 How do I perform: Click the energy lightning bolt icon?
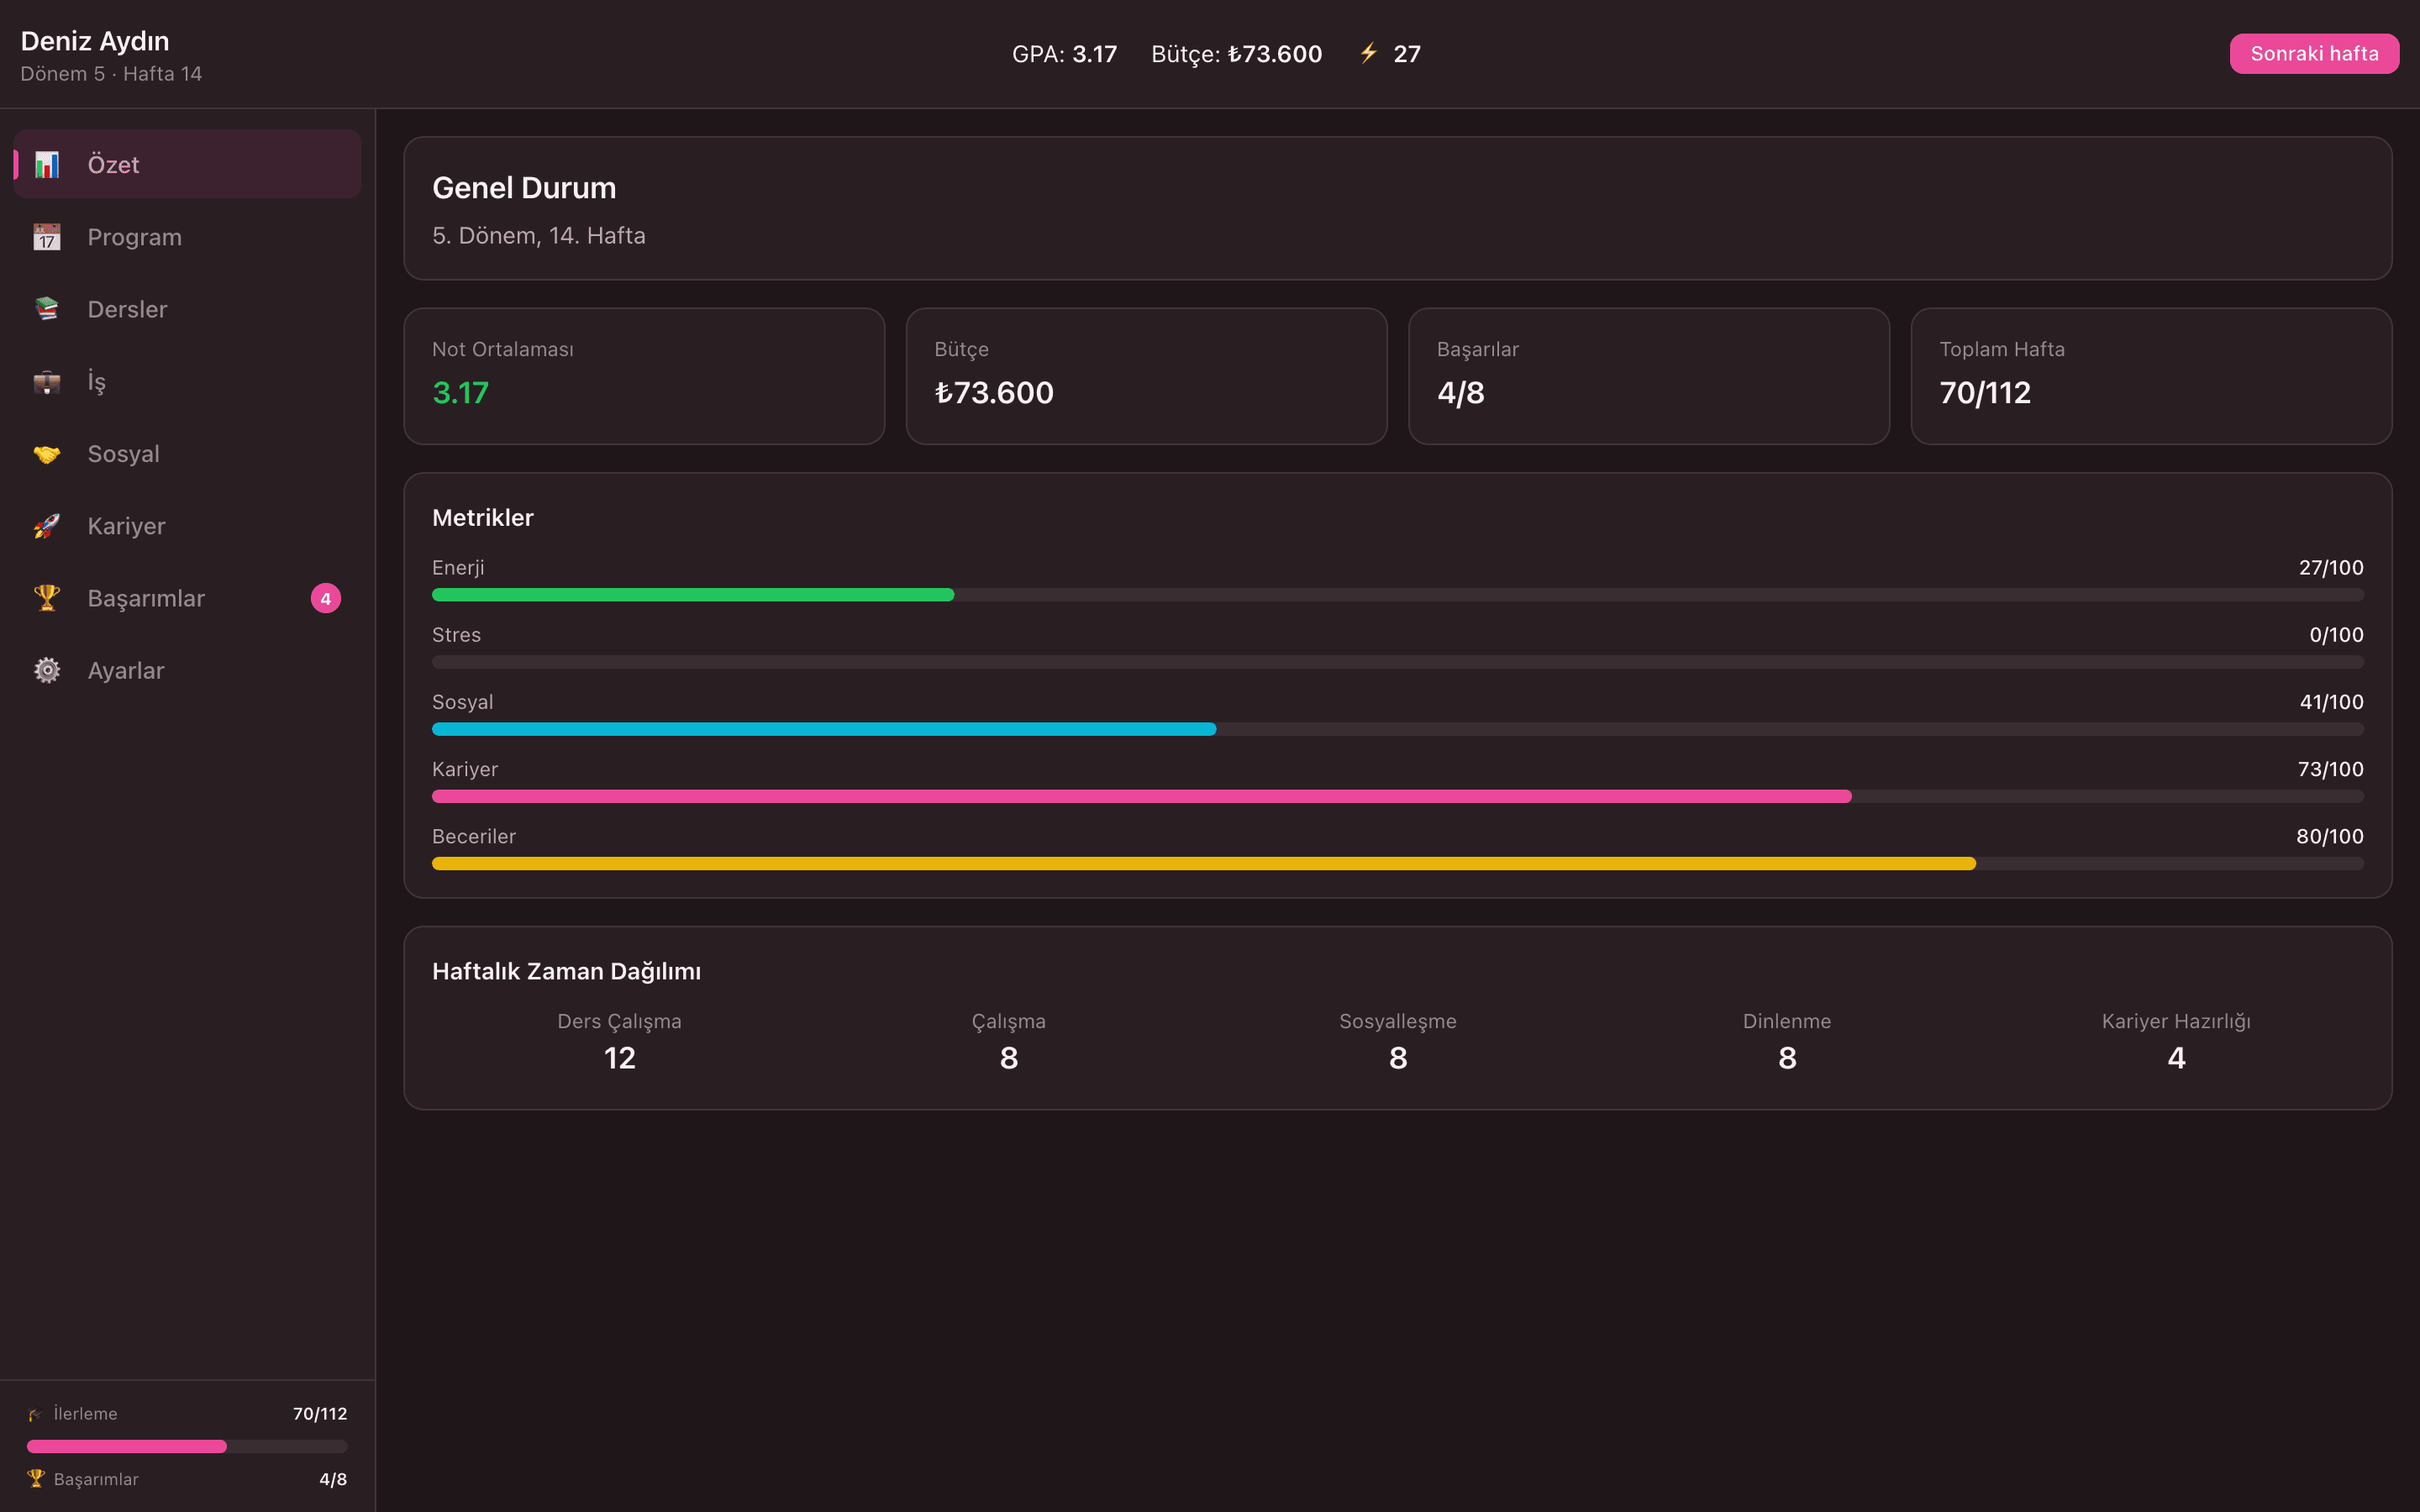click(x=1369, y=53)
